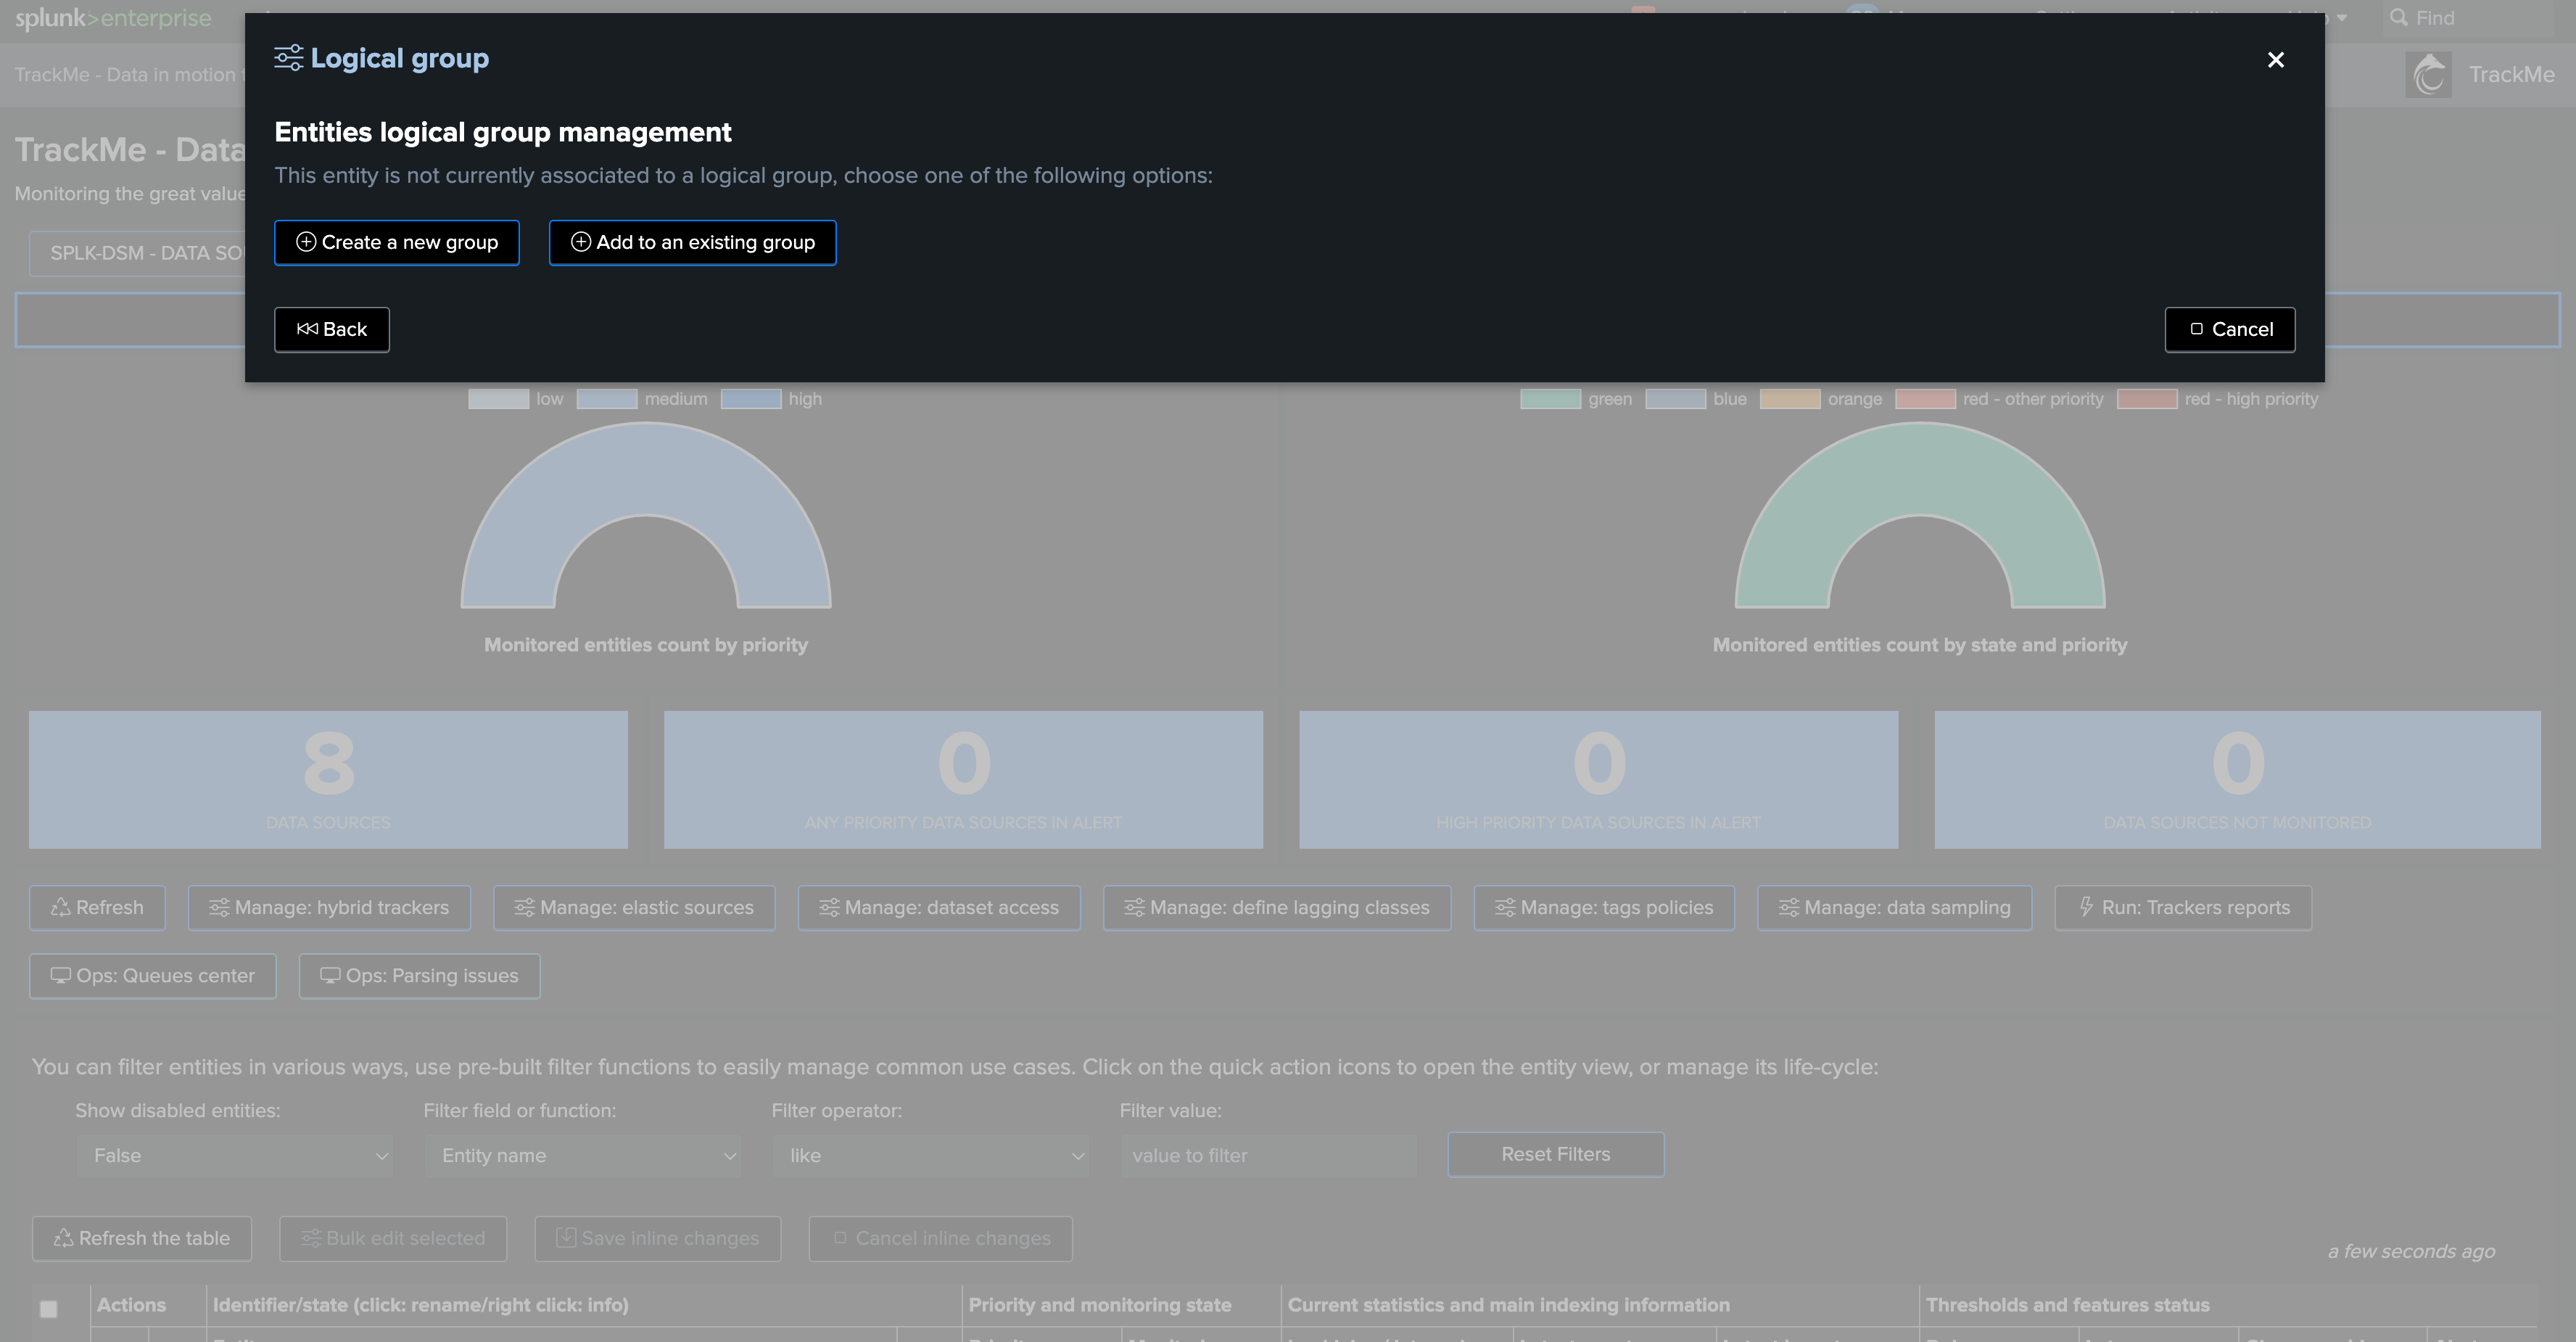Expand the Filter field or function dropdown
The image size is (2576, 1342).
coord(583,1155)
